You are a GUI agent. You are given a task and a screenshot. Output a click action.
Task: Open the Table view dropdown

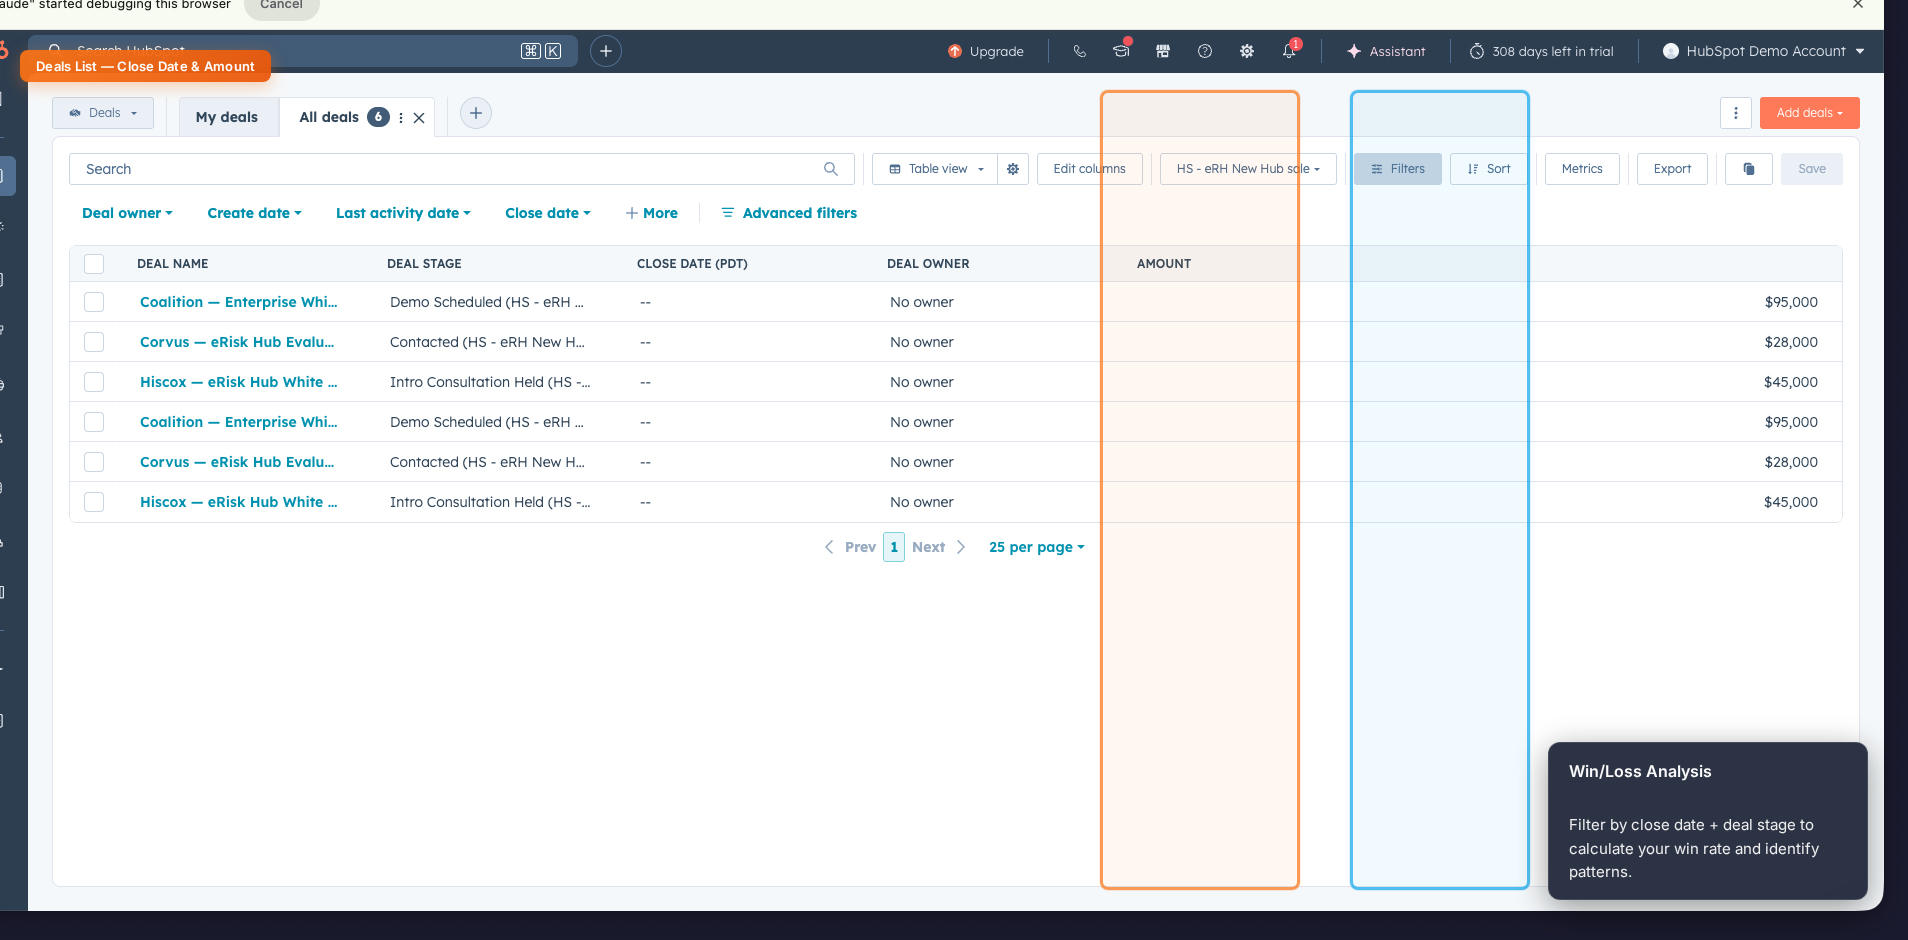(x=935, y=169)
